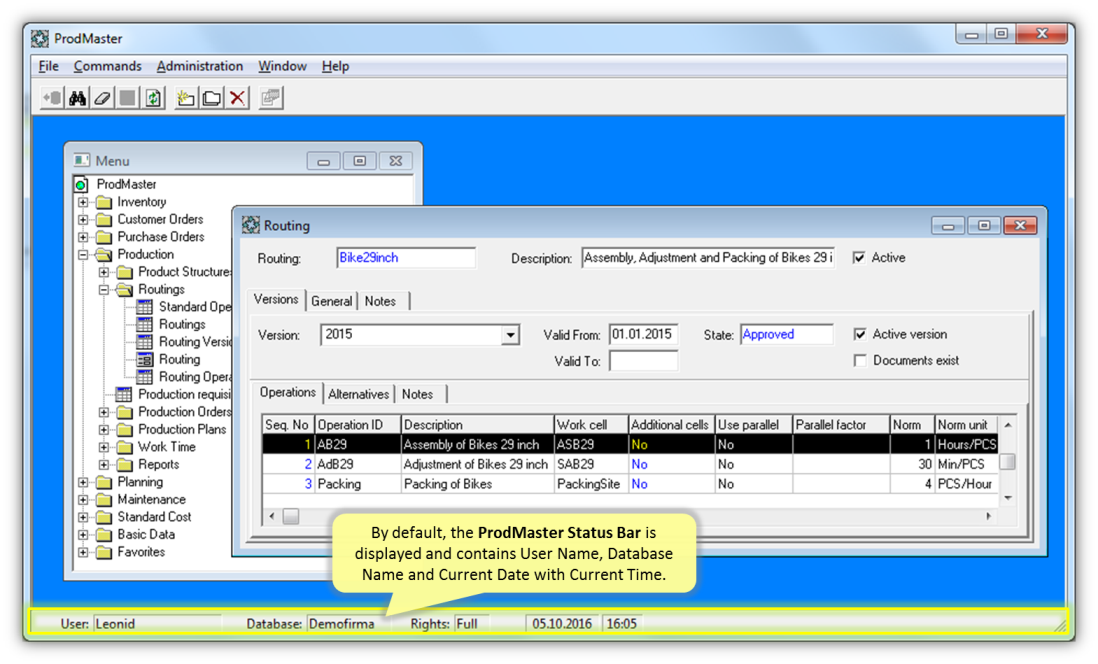
Task: Click the form icon beside the Routing tree item
Action: [144, 359]
